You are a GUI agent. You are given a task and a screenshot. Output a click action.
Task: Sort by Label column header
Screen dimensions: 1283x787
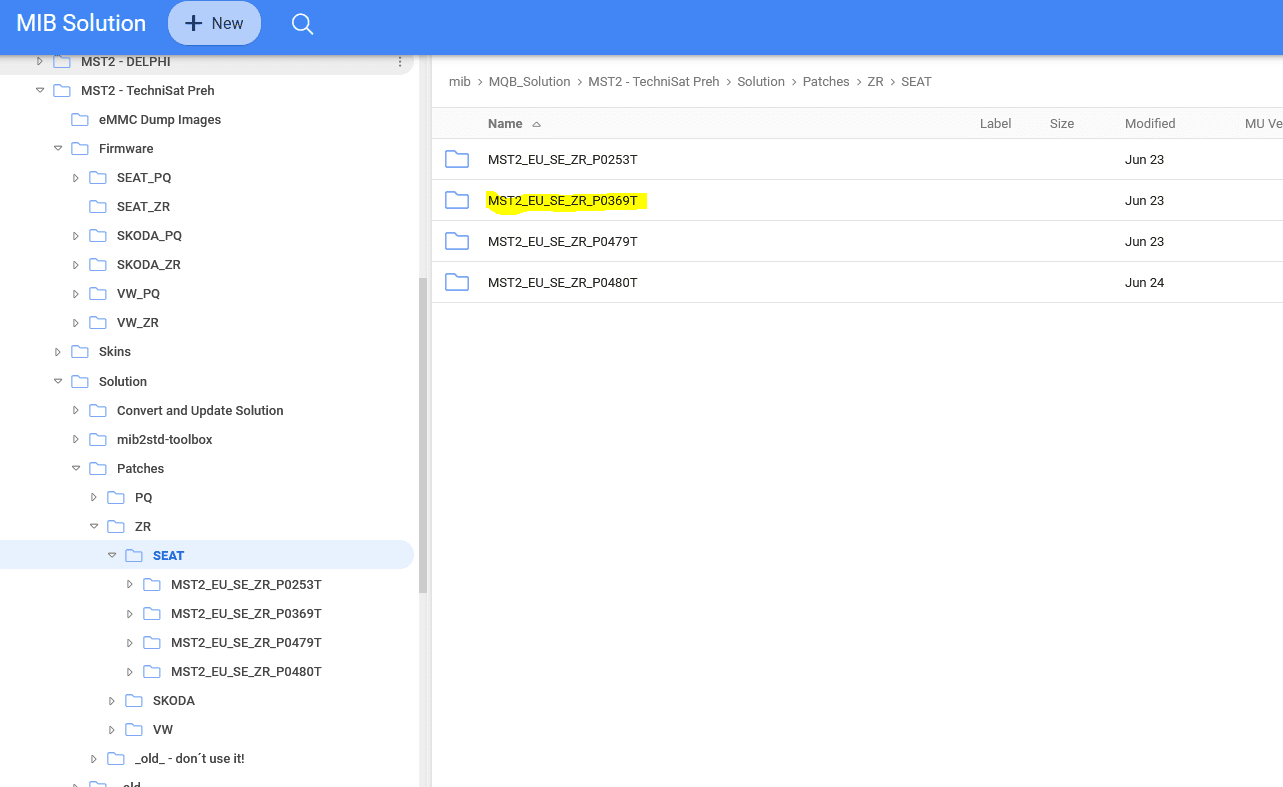[x=995, y=124]
